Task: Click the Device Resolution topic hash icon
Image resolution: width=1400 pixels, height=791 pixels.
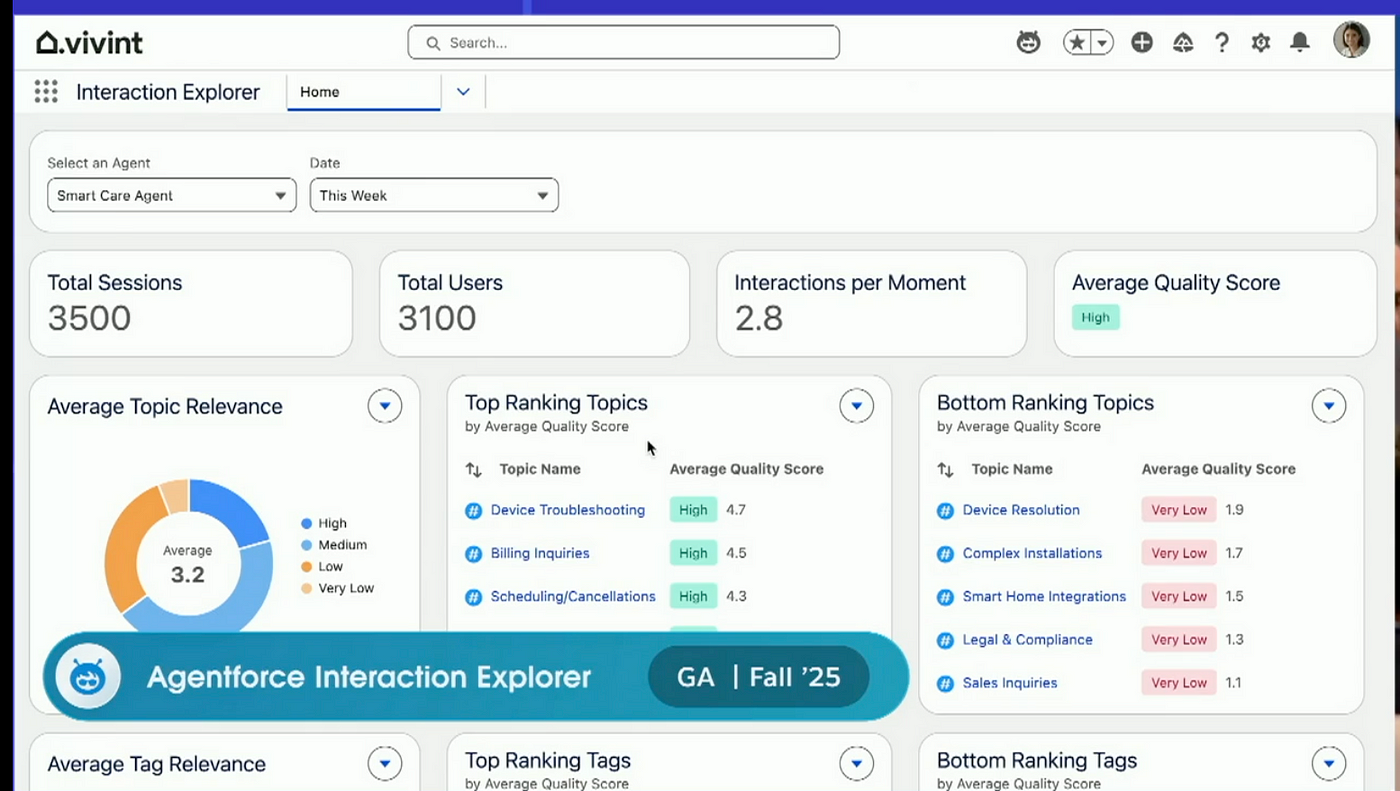Action: pyautogui.click(x=945, y=511)
